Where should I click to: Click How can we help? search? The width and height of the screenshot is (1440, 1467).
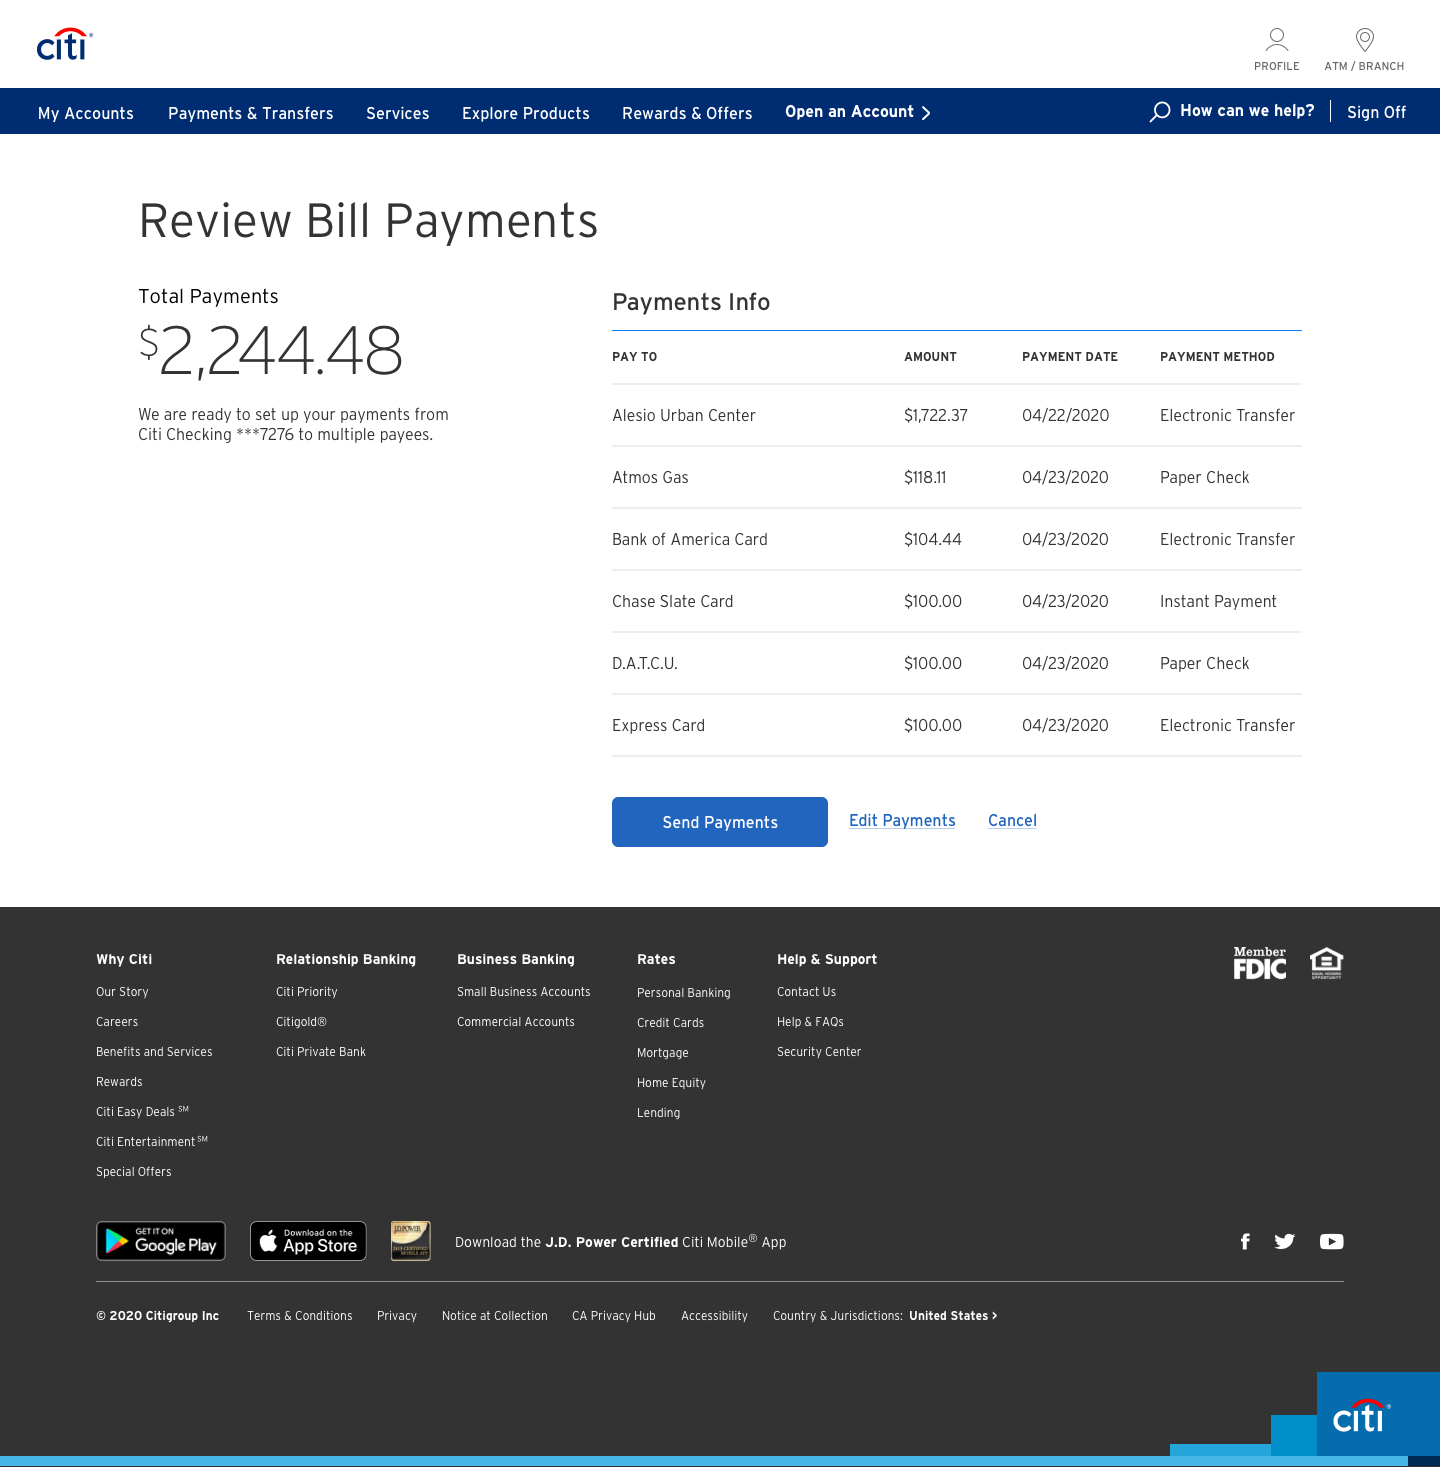[1247, 111]
